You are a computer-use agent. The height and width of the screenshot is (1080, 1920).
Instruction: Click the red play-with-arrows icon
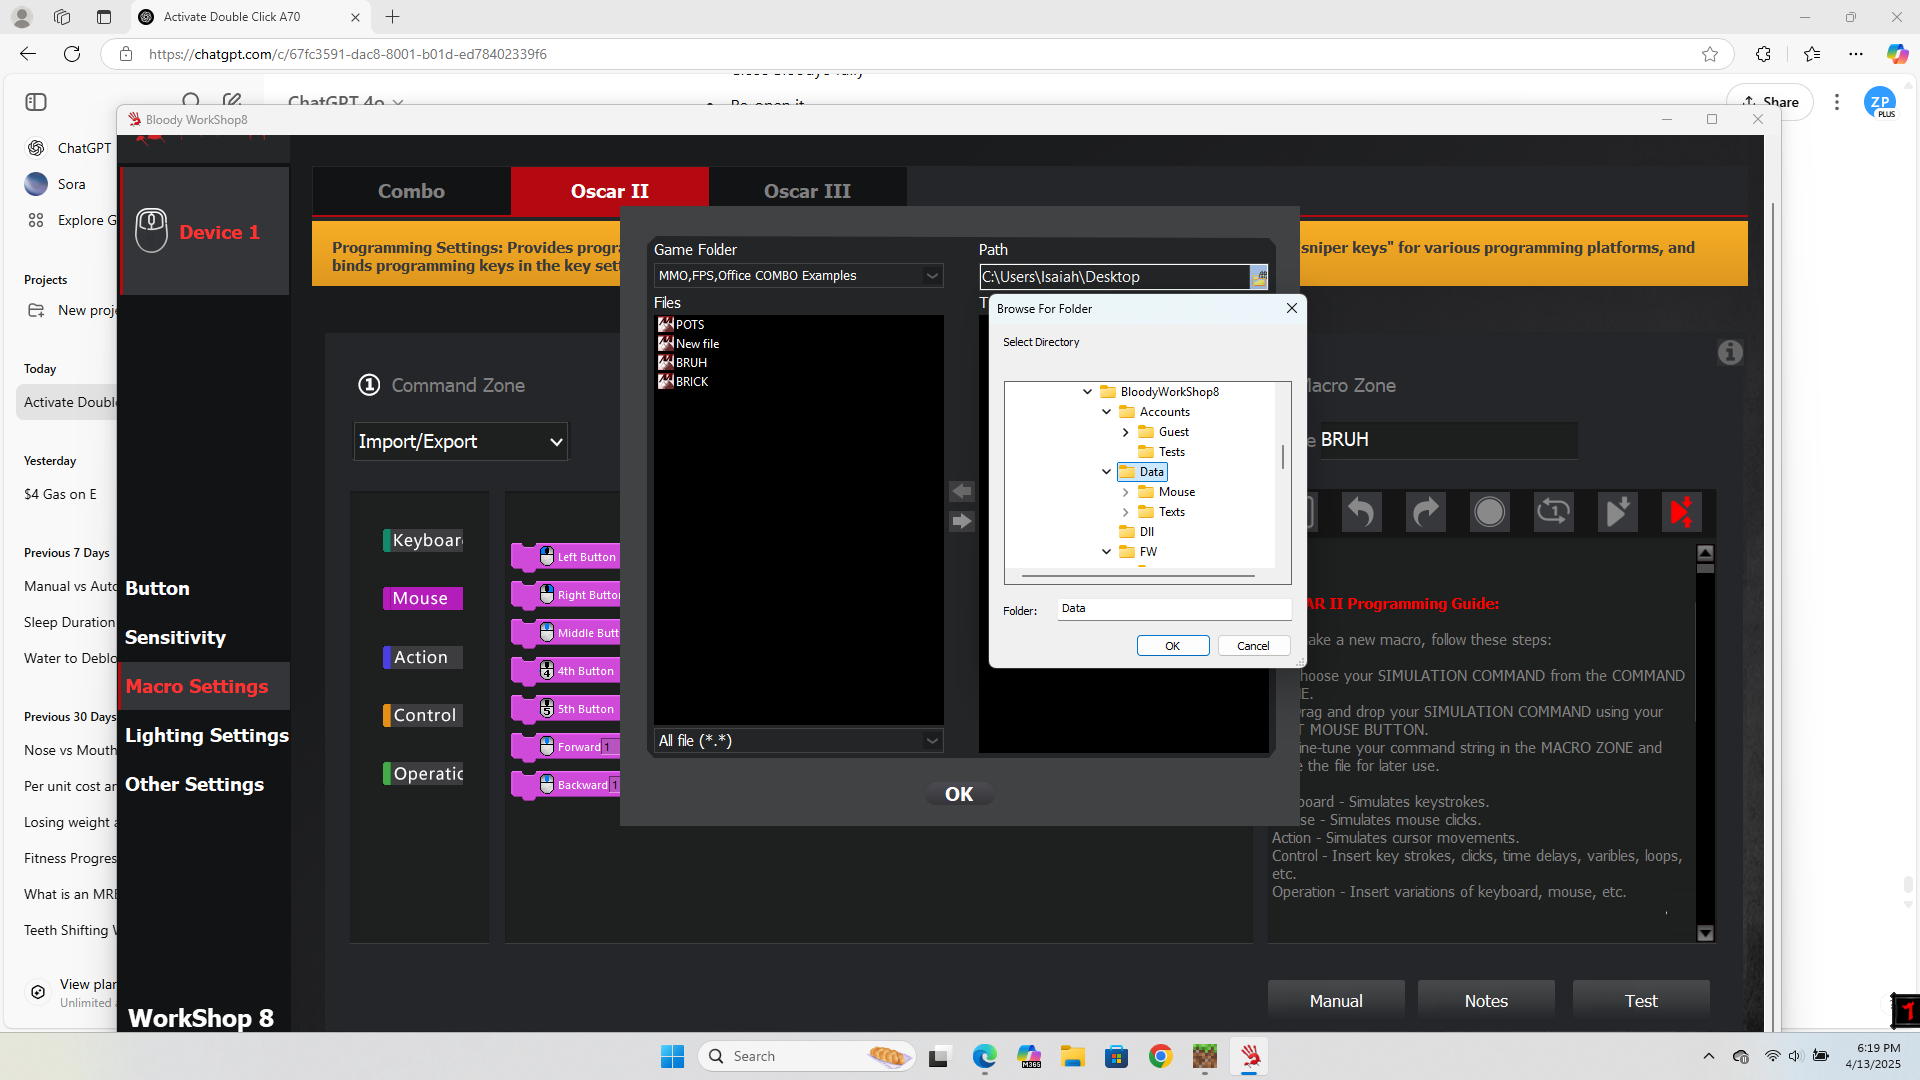(x=1681, y=512)
